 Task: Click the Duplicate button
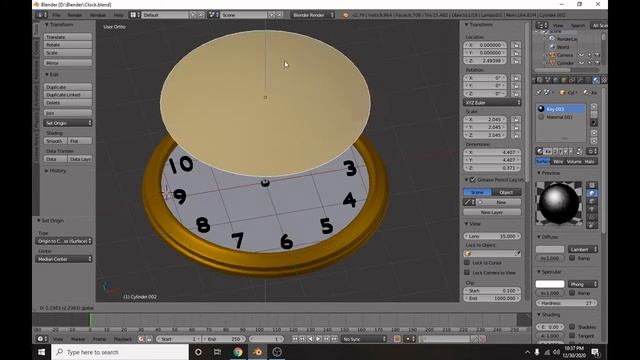click(x=67, y=87)
